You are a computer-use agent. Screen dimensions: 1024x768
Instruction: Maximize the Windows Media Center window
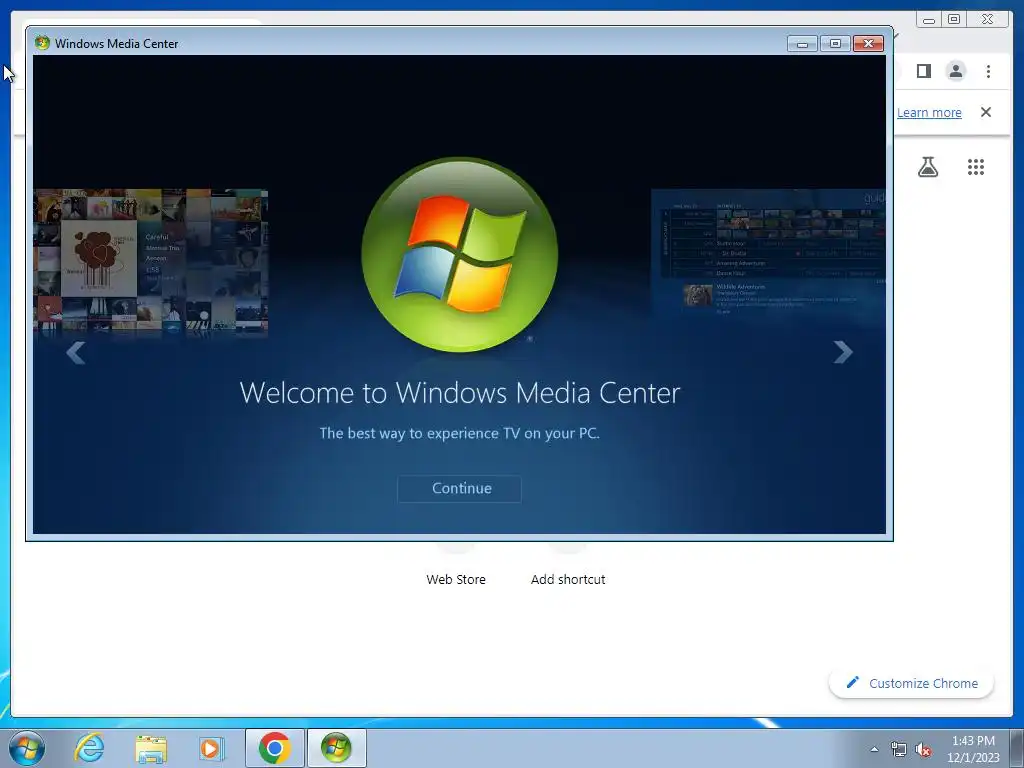tap(835, 44)
